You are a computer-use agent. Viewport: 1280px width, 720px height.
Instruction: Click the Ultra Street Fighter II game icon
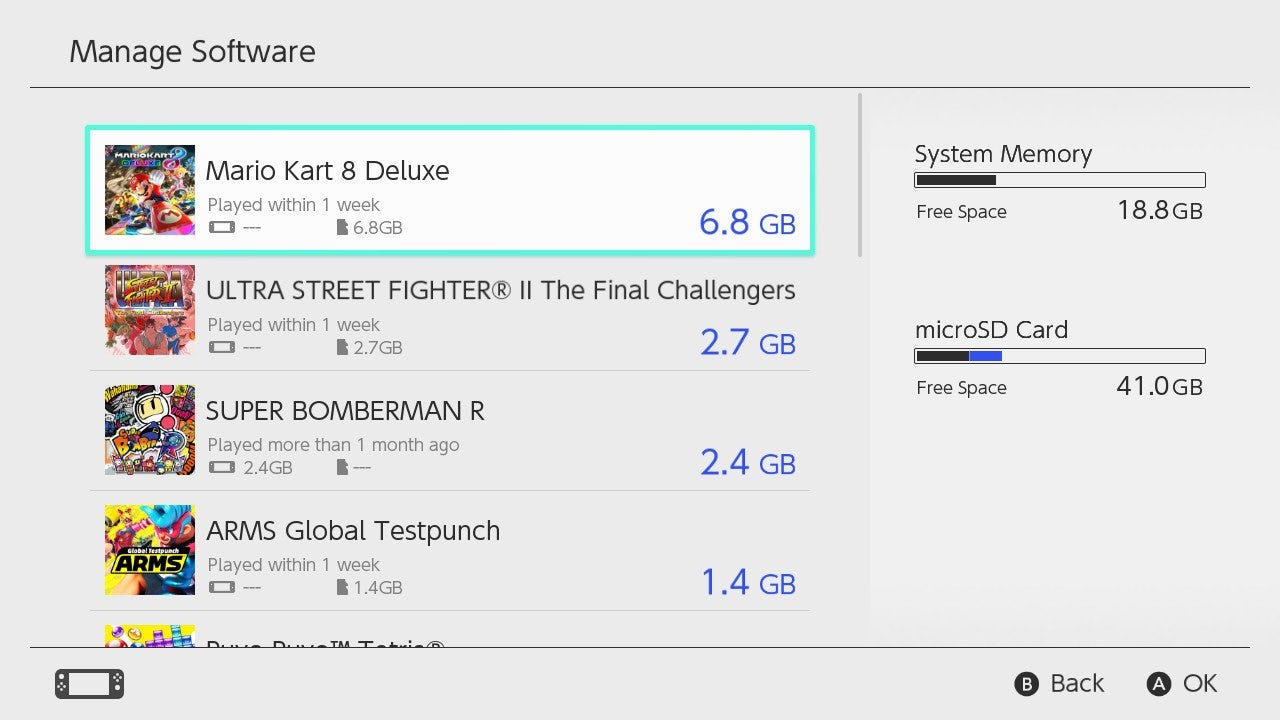click(150, 310)
